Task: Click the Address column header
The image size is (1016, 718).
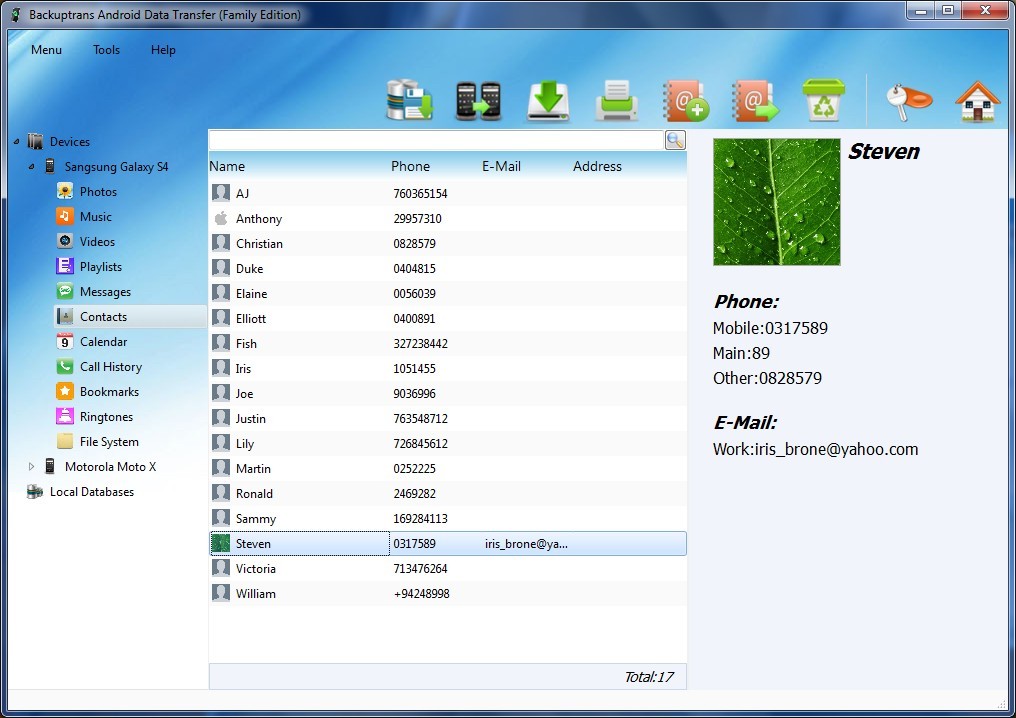Action: [x=597, y=167]
